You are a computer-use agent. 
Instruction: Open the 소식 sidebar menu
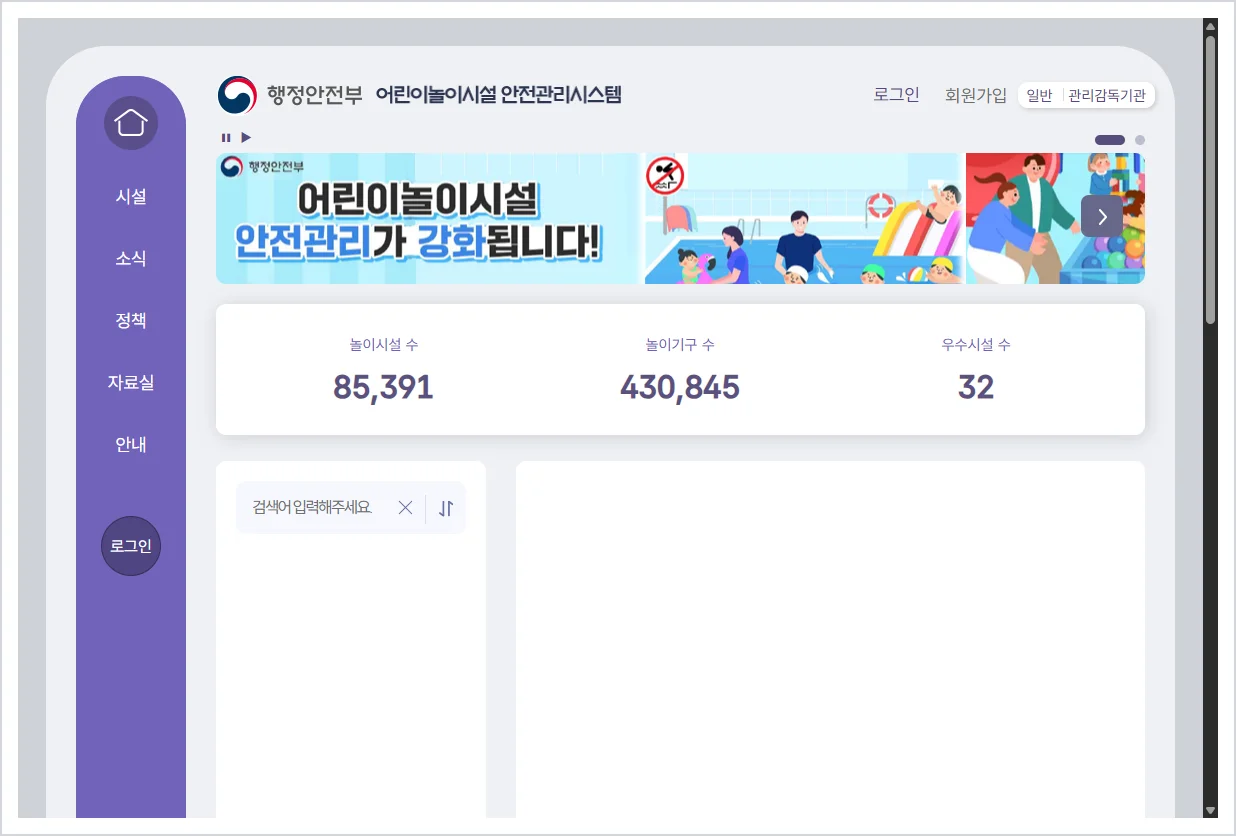131,259
